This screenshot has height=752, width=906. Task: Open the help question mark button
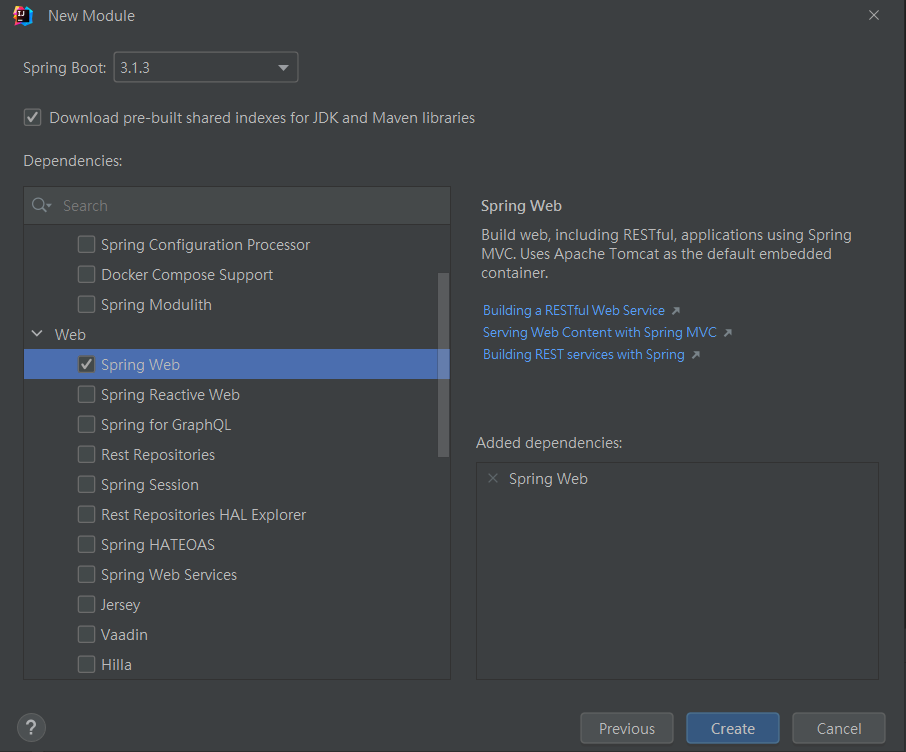(31, 727)
